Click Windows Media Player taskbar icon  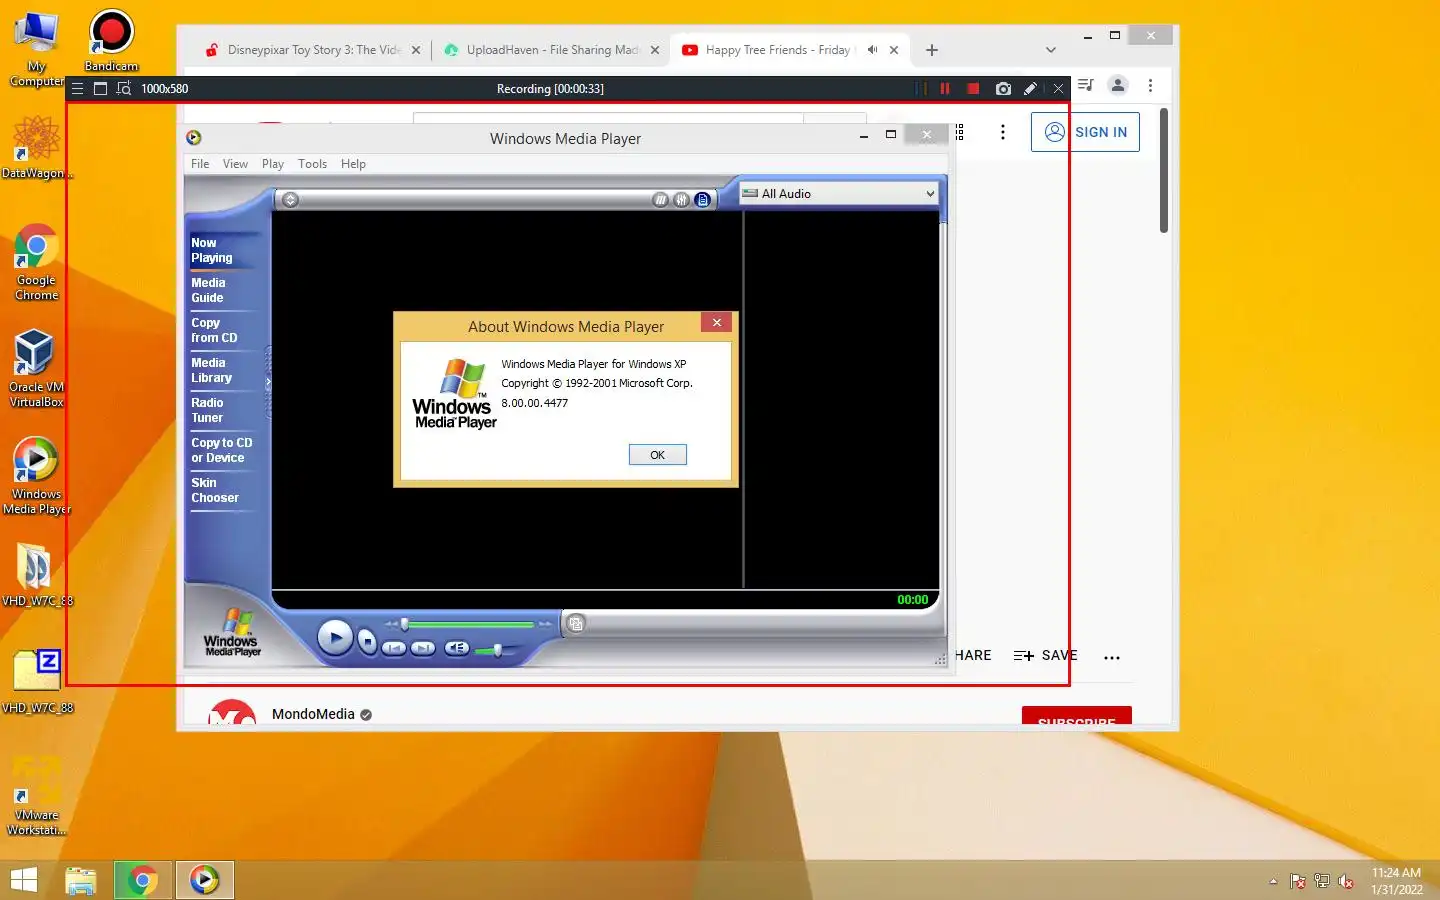click(x=205, y=880)
